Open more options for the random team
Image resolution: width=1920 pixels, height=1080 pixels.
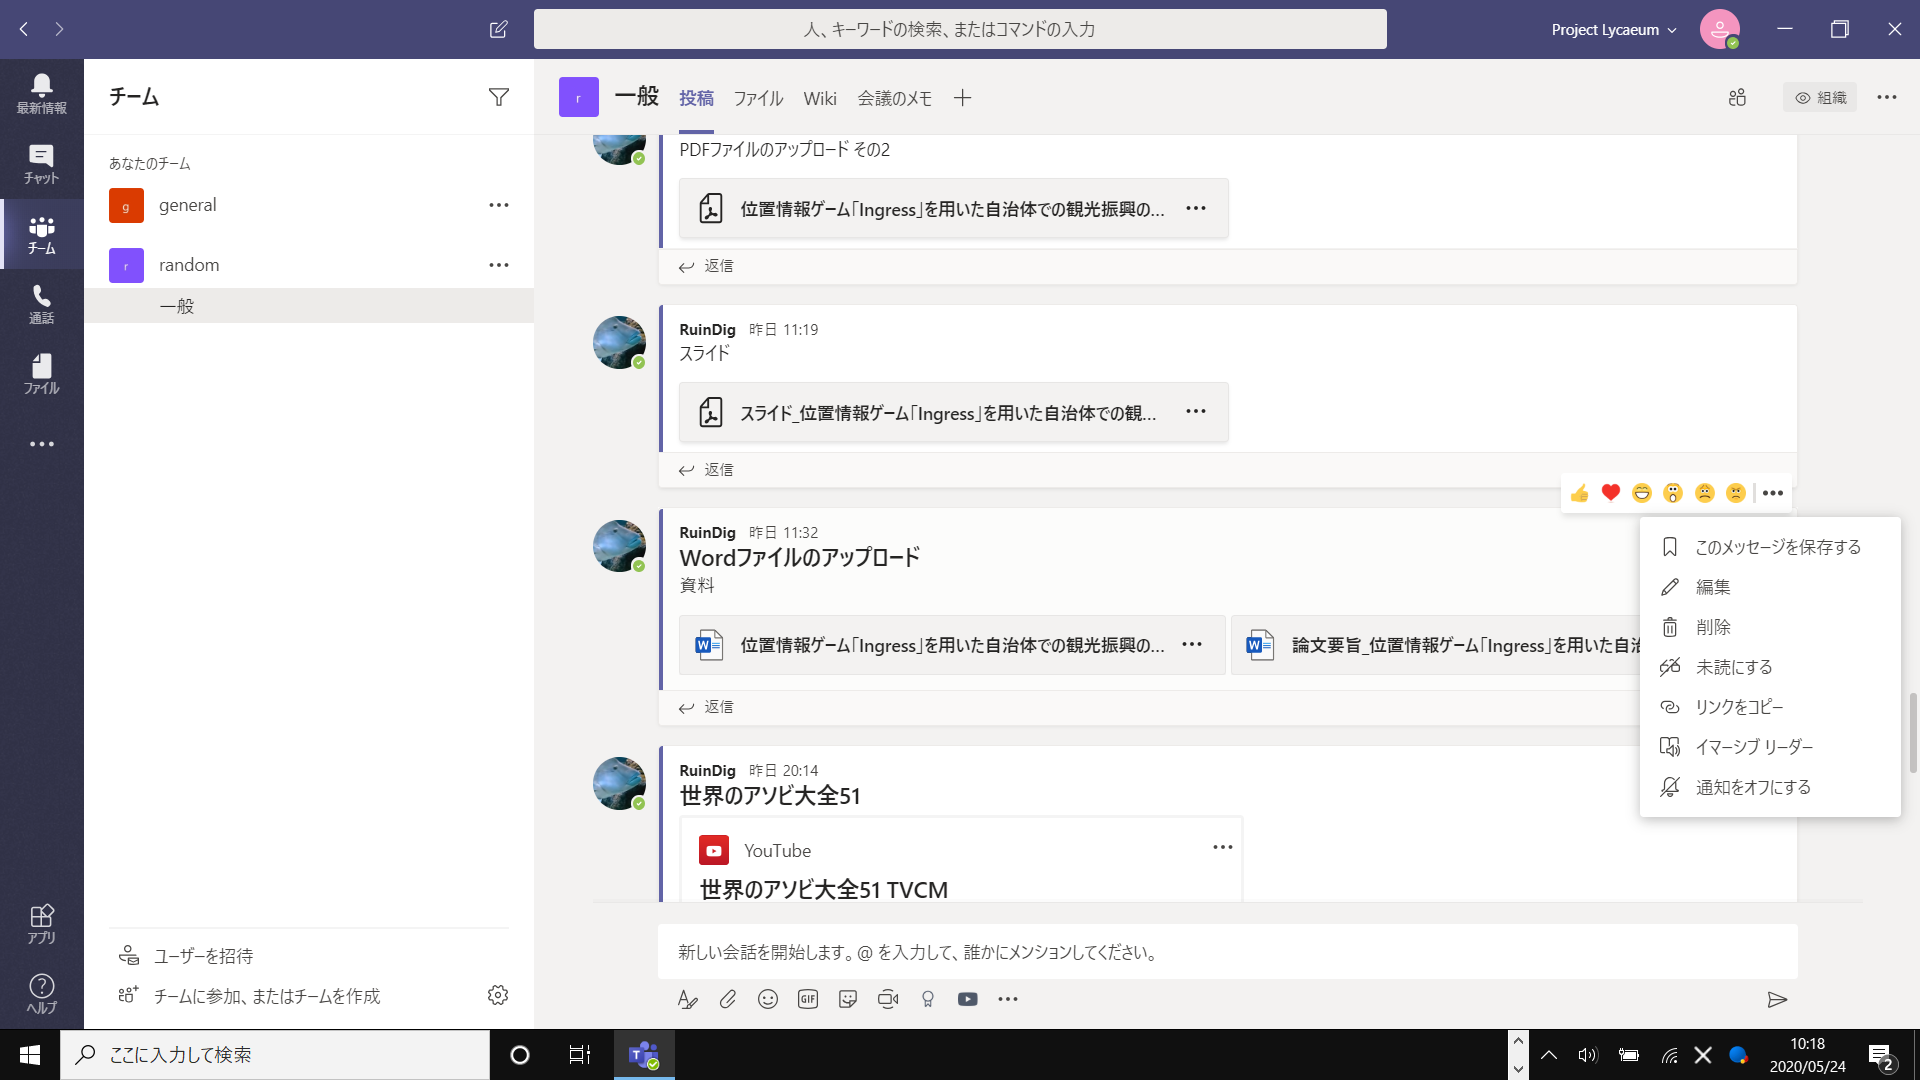tap(498, 264)
